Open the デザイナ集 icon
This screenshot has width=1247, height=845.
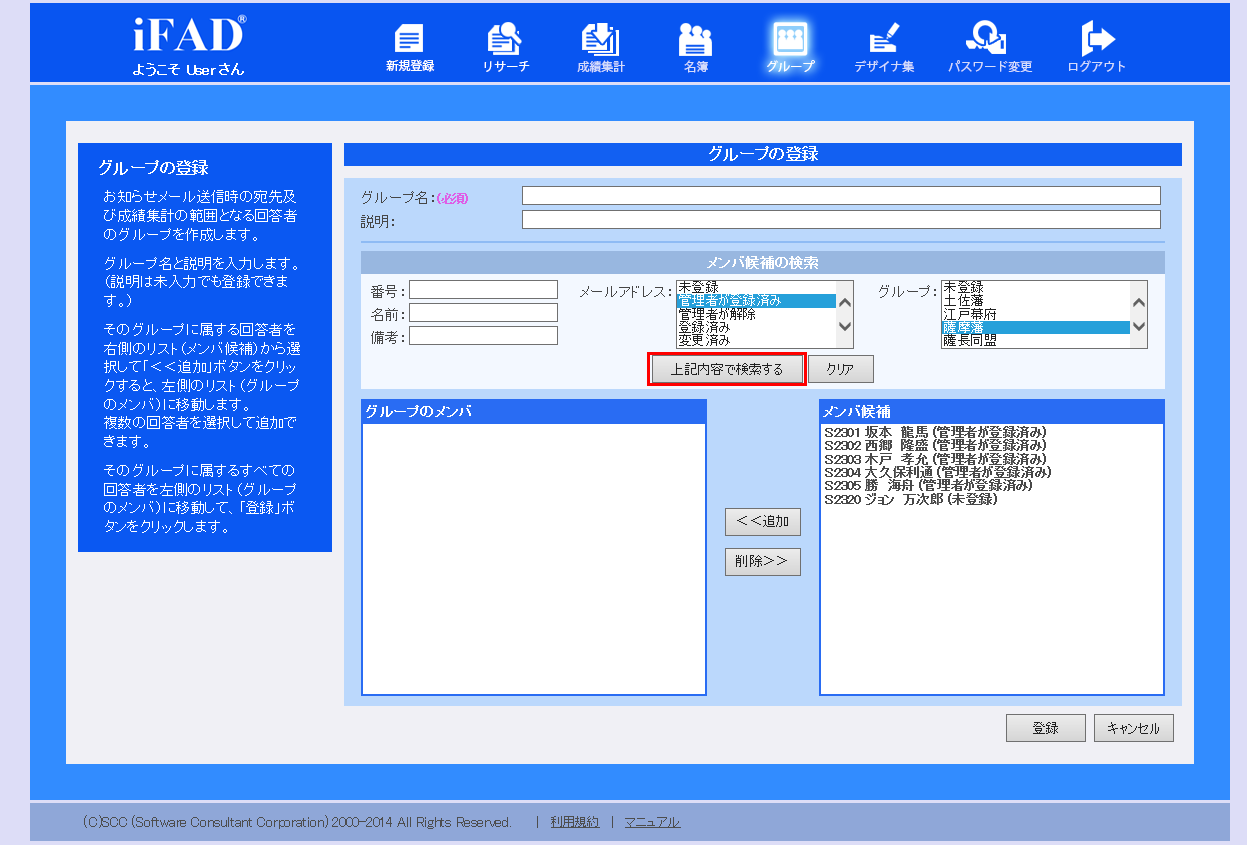884,47
